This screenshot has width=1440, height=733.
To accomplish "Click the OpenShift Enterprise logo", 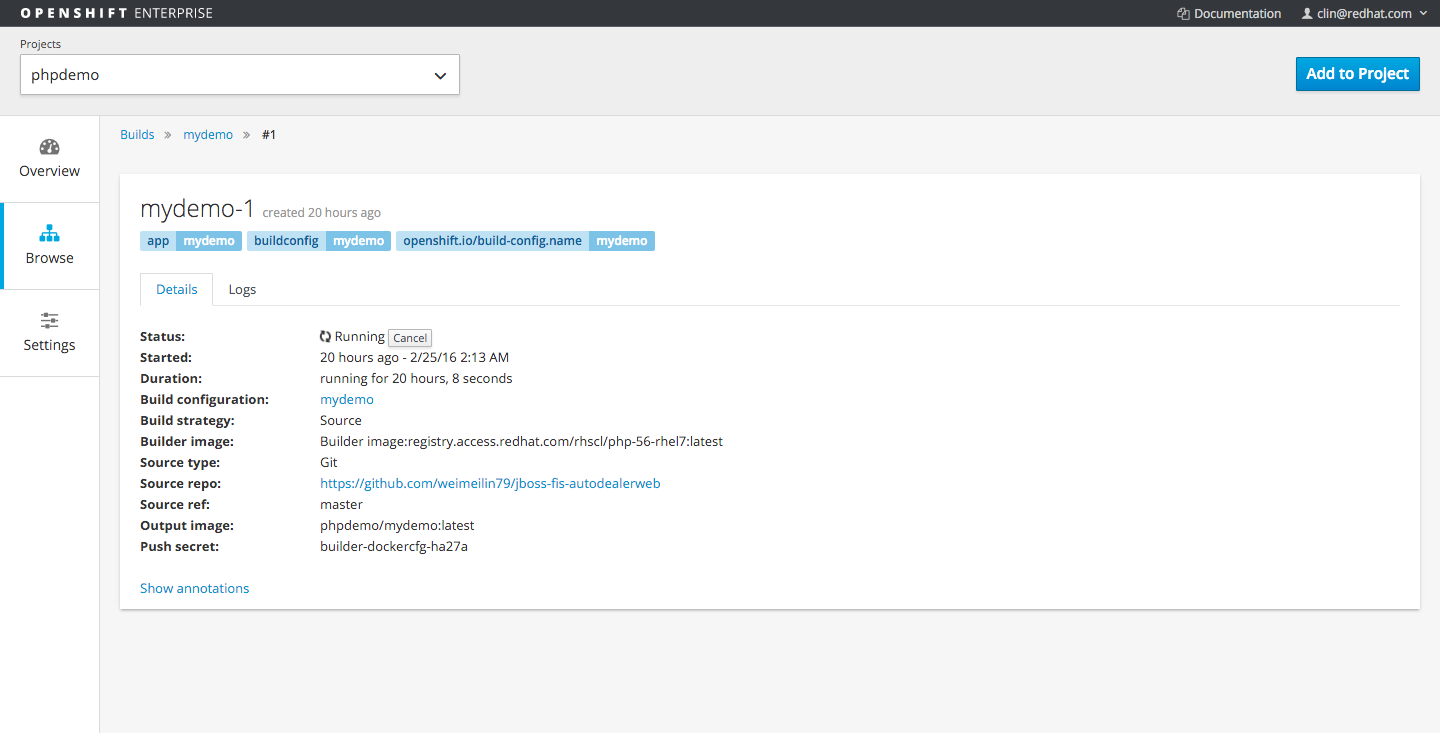I will (x=117, y=13).
